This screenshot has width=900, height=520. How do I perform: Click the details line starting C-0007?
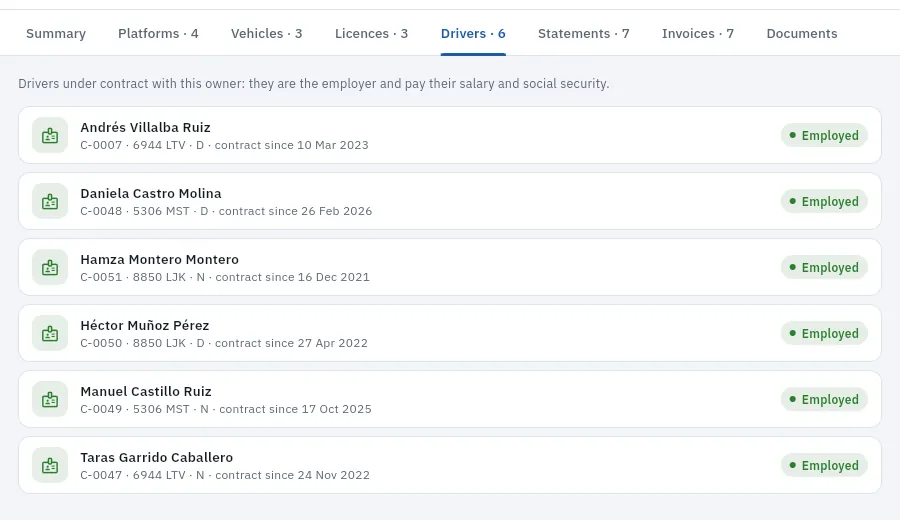tap(224, 145)
